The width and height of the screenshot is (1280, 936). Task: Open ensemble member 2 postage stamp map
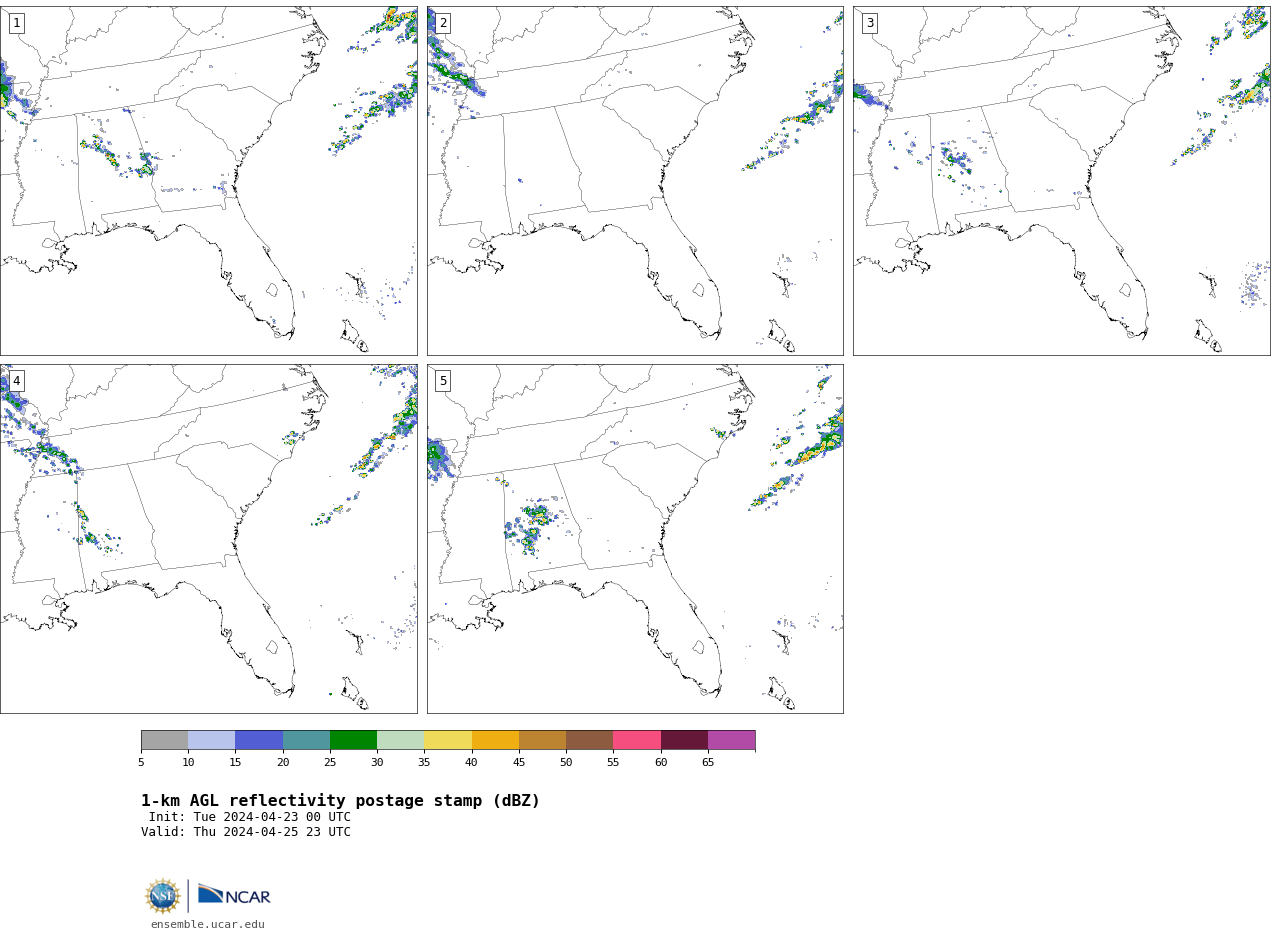point(635,181)
